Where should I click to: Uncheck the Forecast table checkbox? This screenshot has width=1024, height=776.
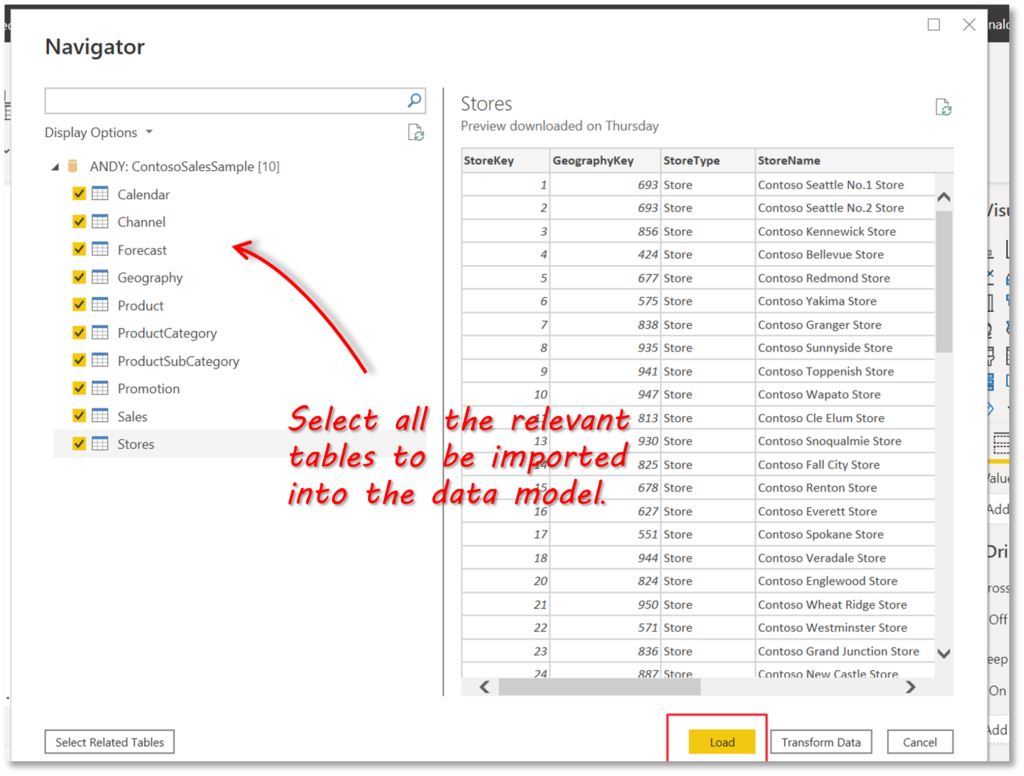coord(78,249)
